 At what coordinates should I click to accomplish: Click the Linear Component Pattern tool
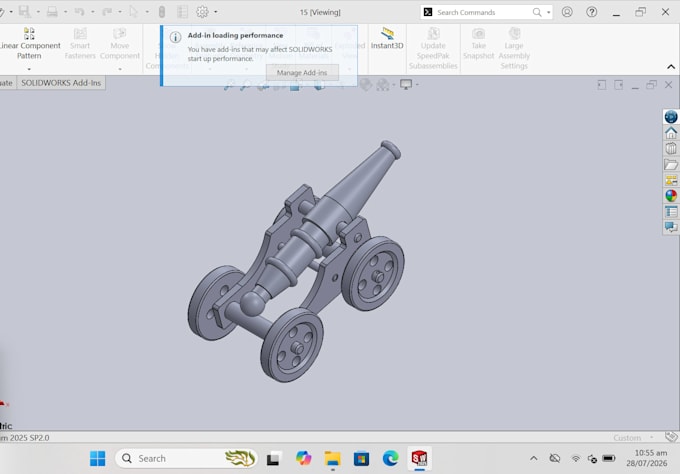point(29,43)
